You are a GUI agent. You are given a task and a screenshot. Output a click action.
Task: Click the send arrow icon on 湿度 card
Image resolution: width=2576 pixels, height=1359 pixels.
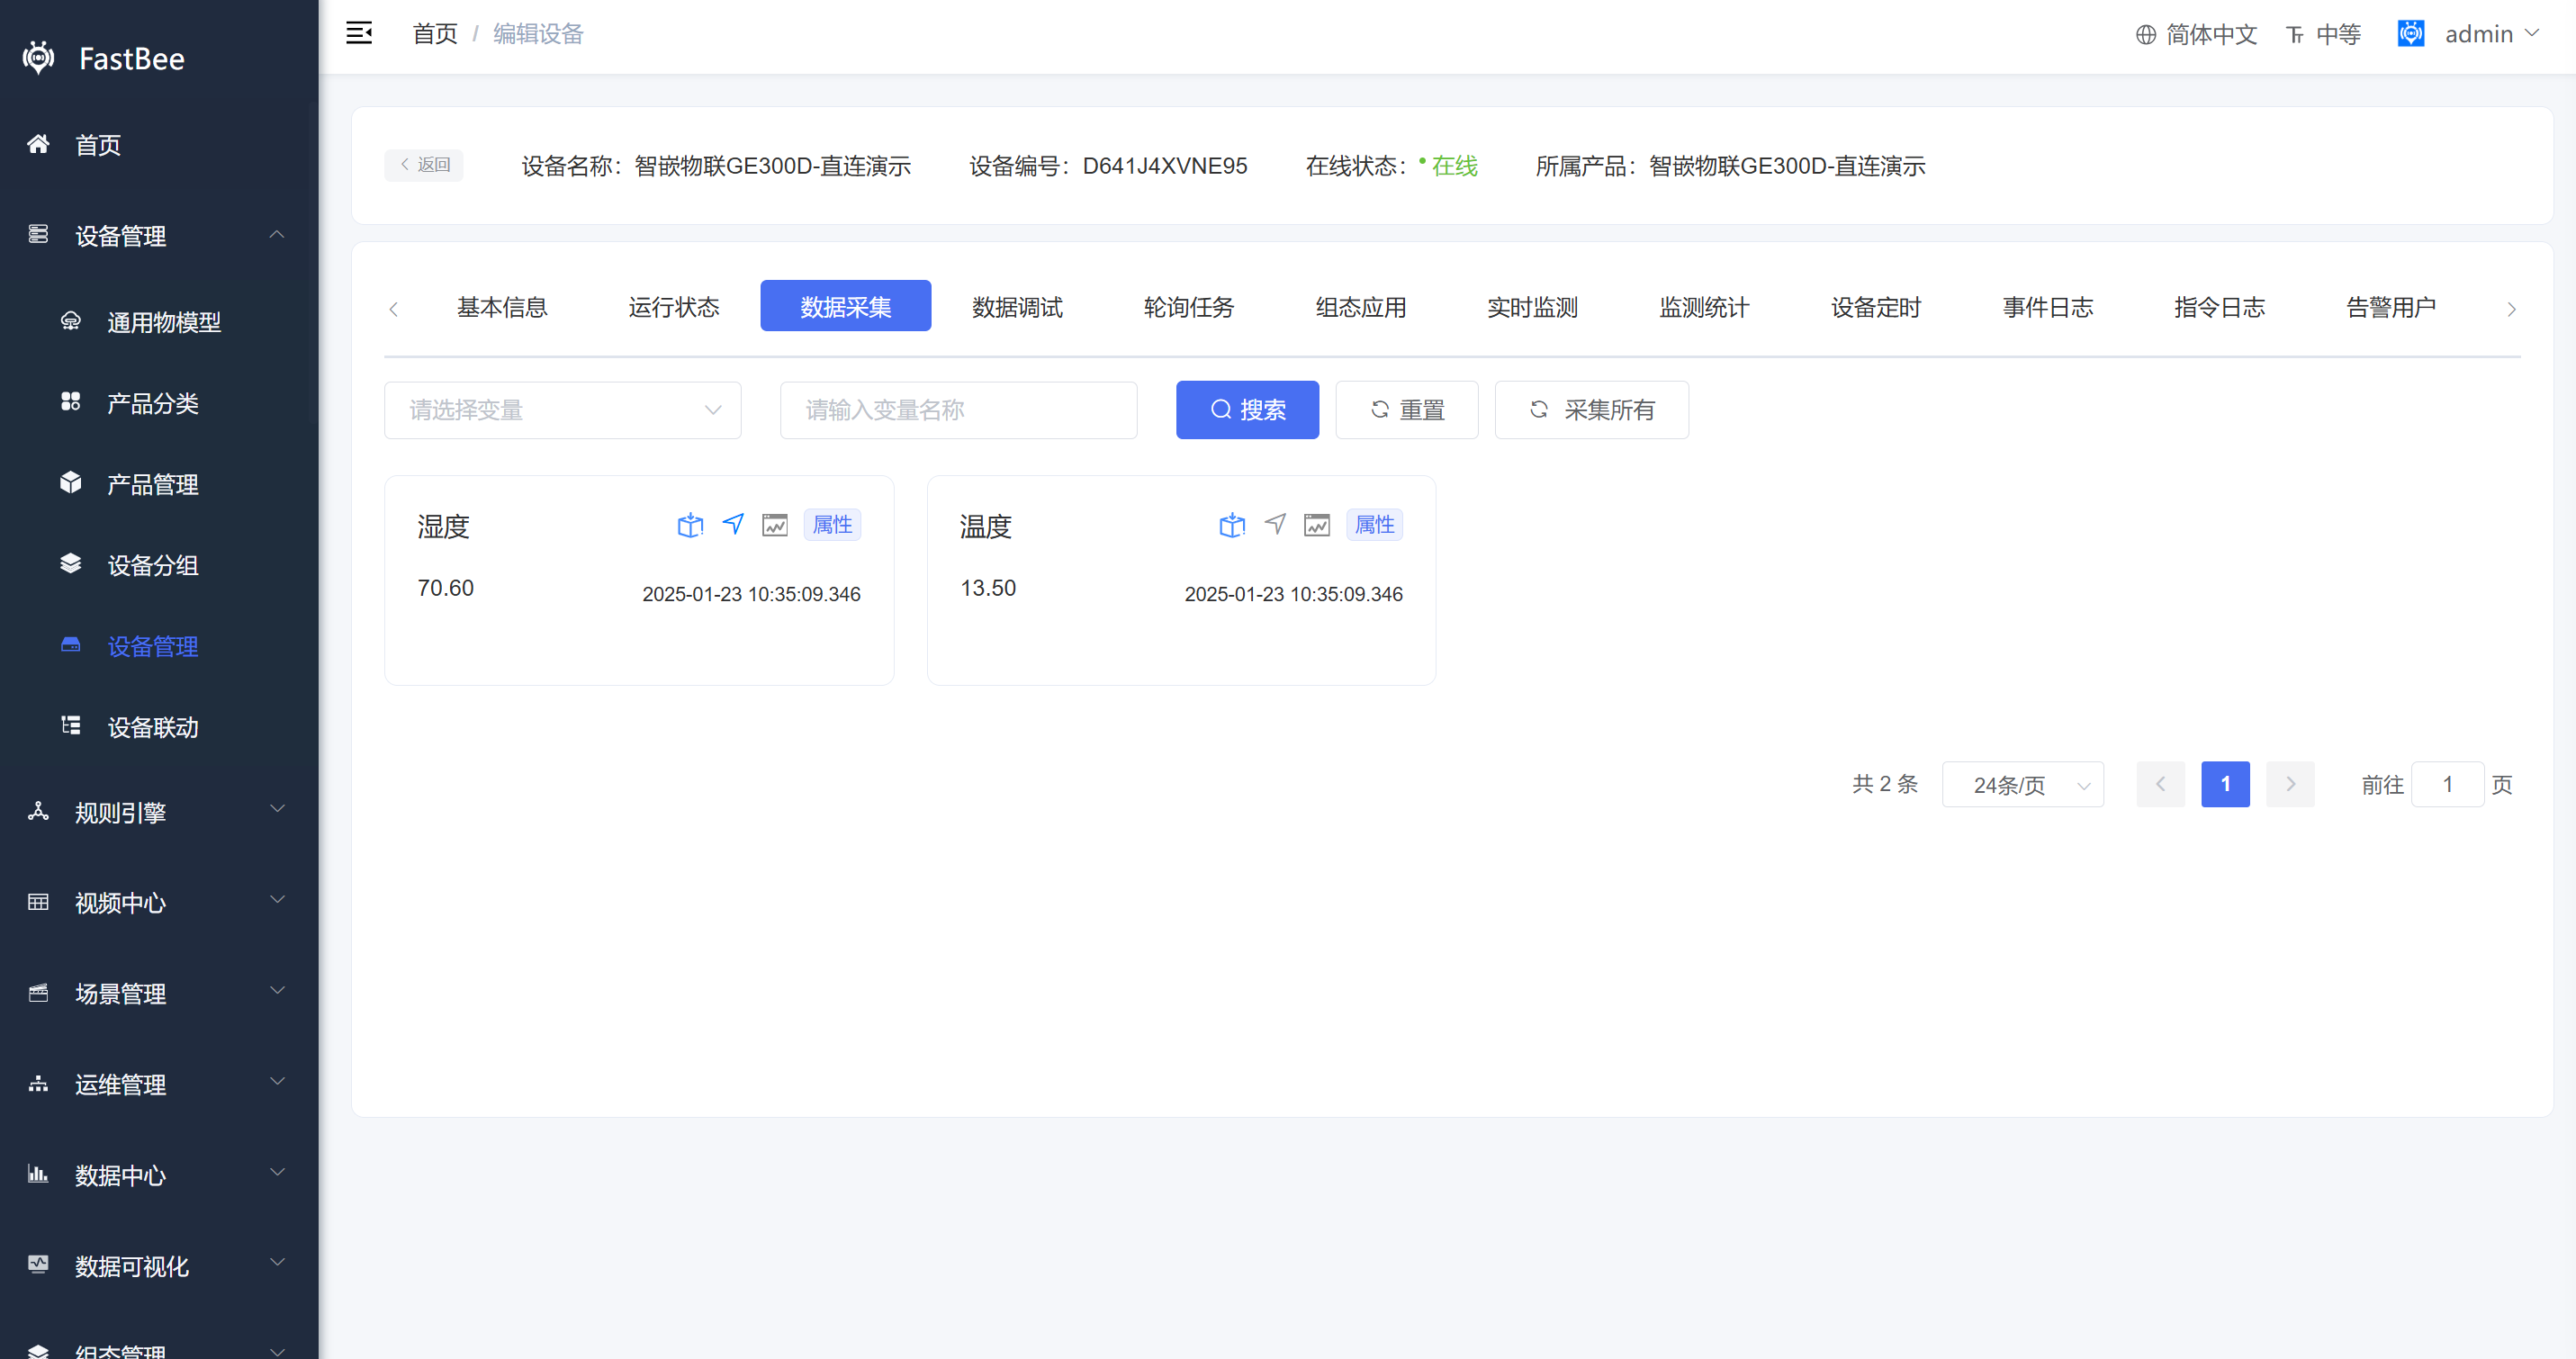point(733,524)
